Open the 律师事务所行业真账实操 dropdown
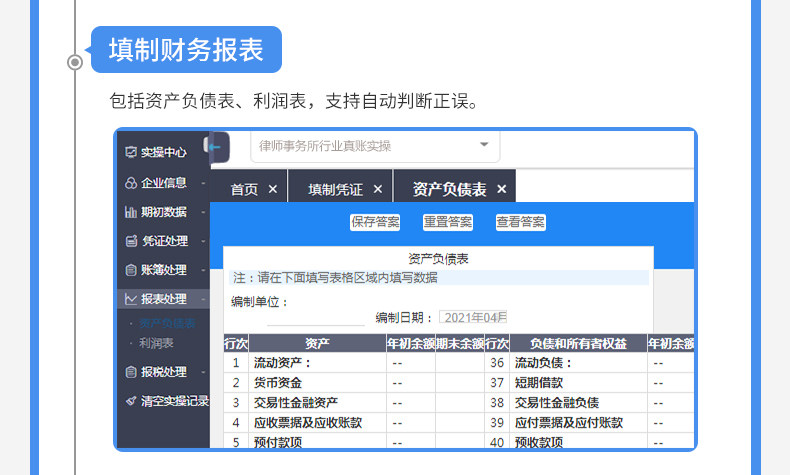The width and height of the screenshot is (790, 475). [x=375, y=146]
